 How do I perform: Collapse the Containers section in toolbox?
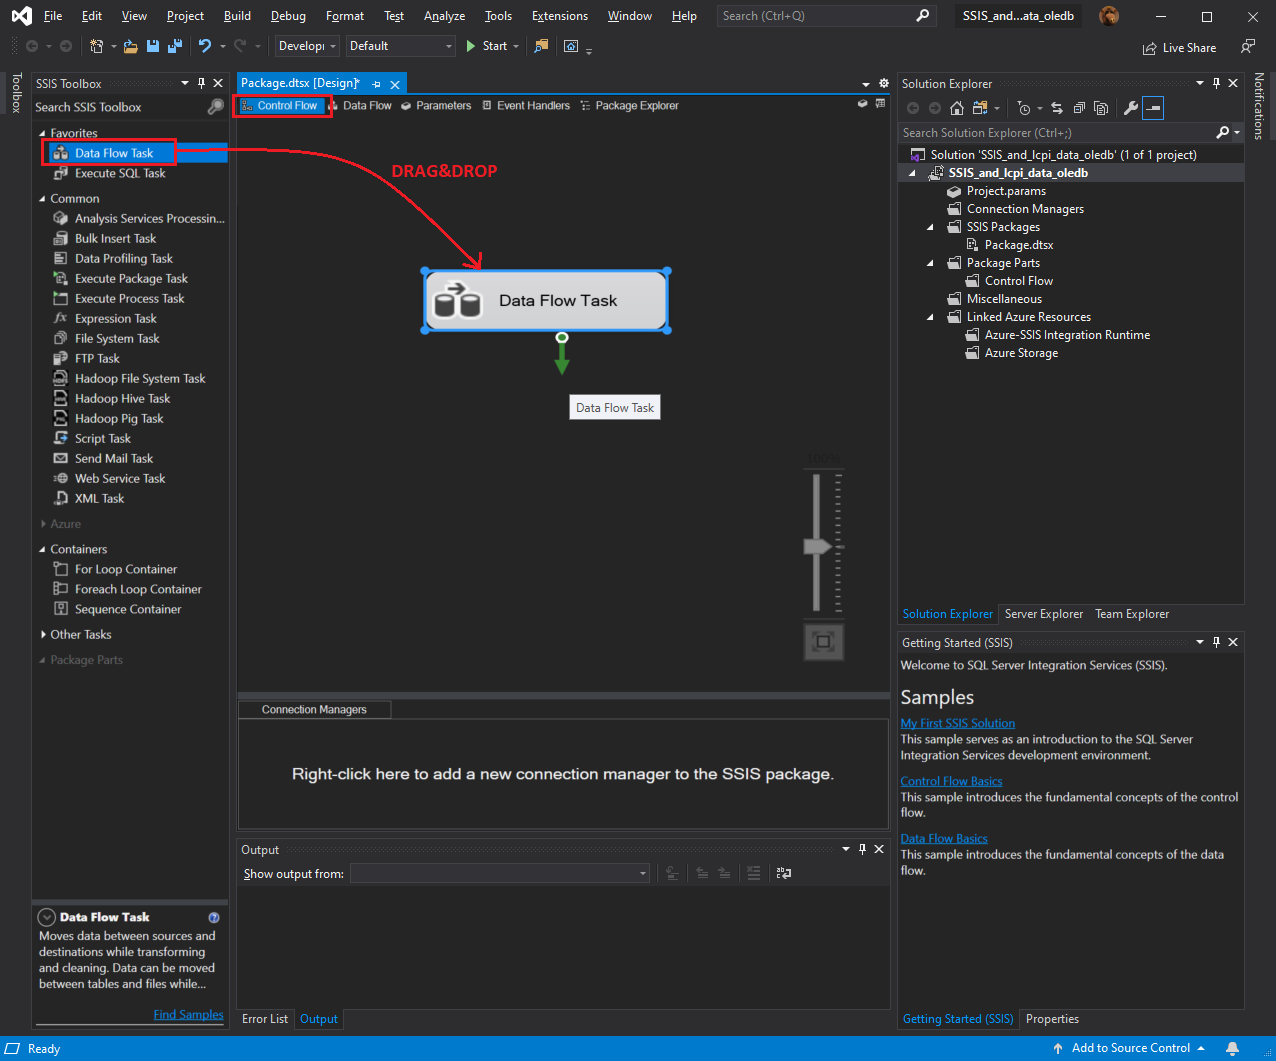tap(42, 549)
